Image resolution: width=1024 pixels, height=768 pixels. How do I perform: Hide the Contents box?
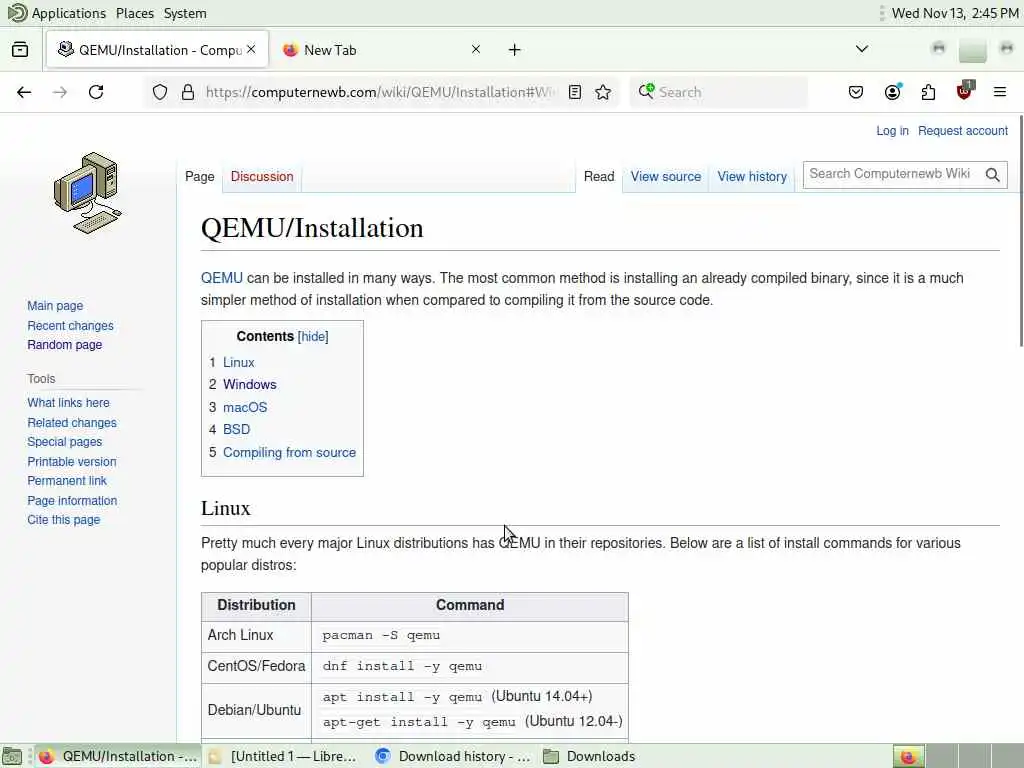pos(313,336)
